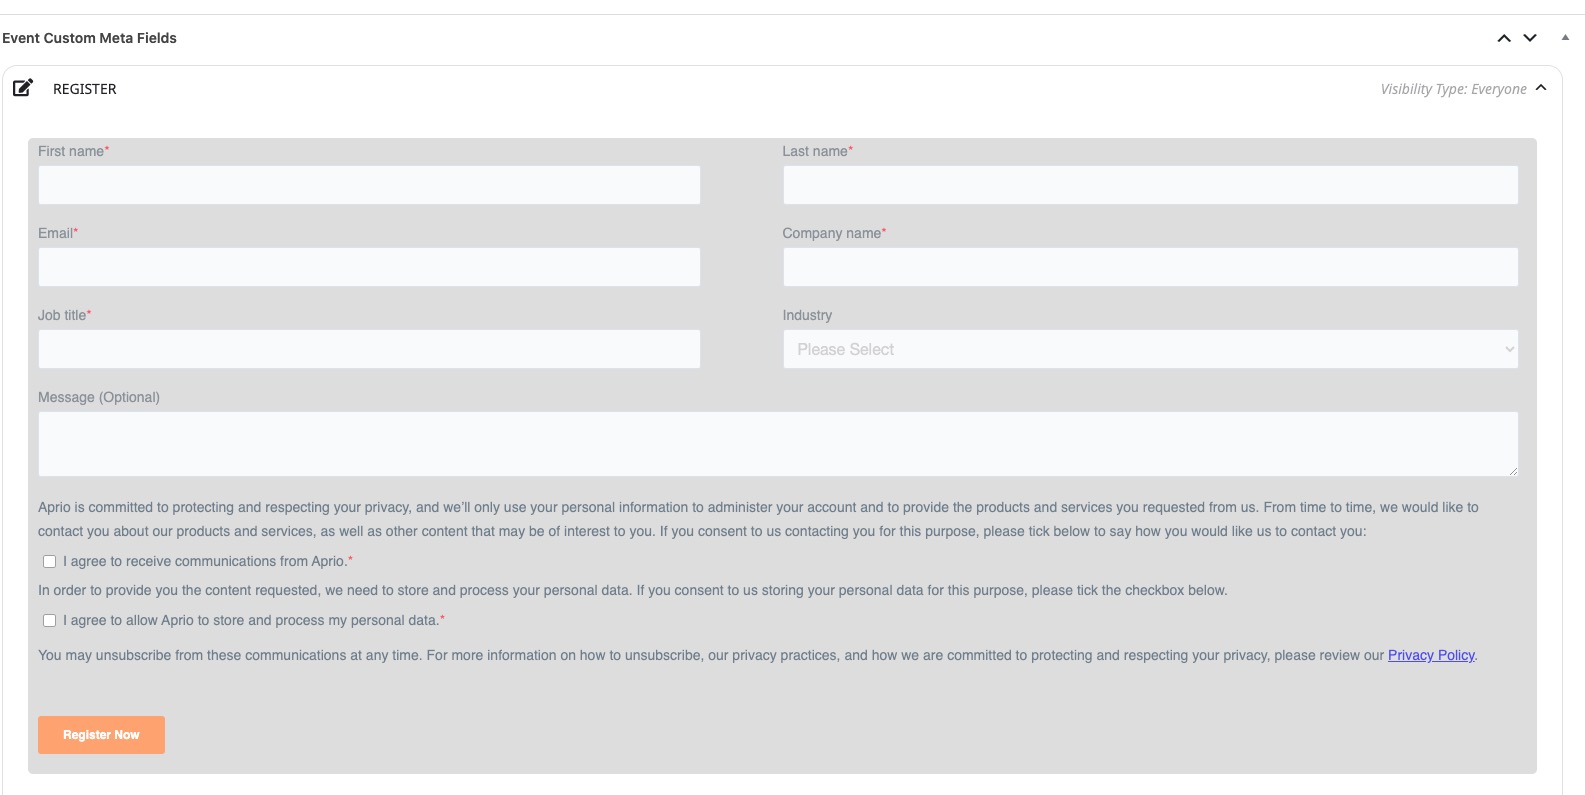Screen dimensions: 1585x795
Task: Select the Email text box
Action: click(x=369, y=267)
